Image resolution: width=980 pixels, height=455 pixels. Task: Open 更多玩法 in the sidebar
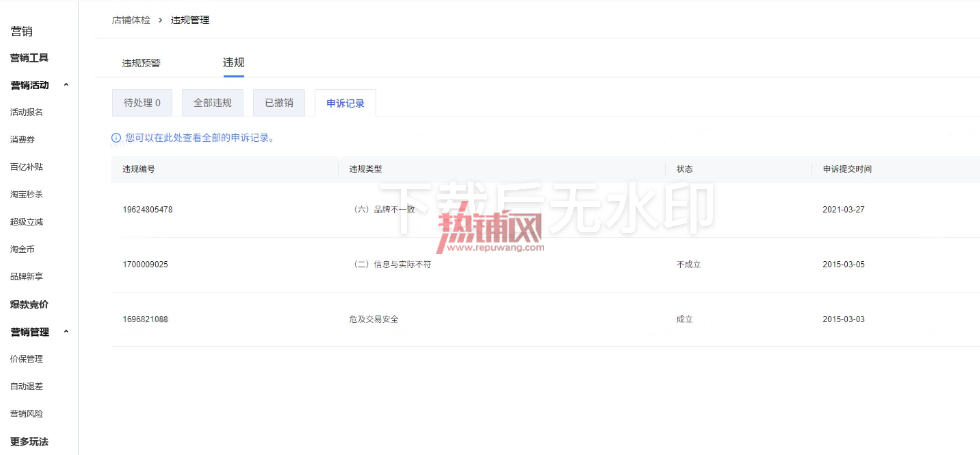29,442
